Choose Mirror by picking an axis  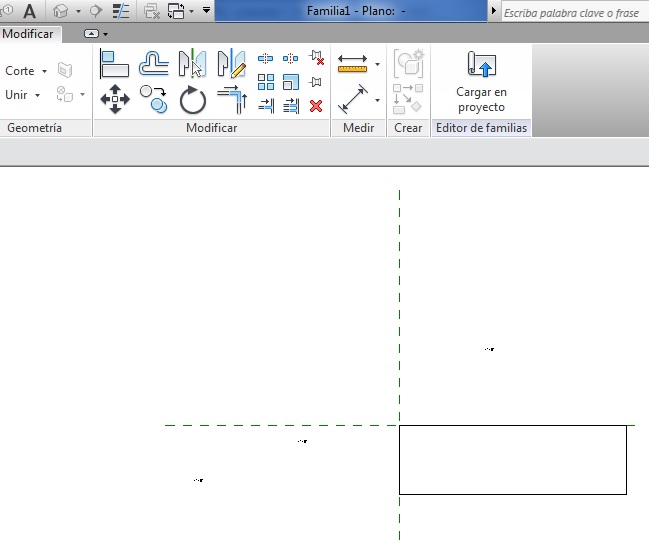(192, 65)
